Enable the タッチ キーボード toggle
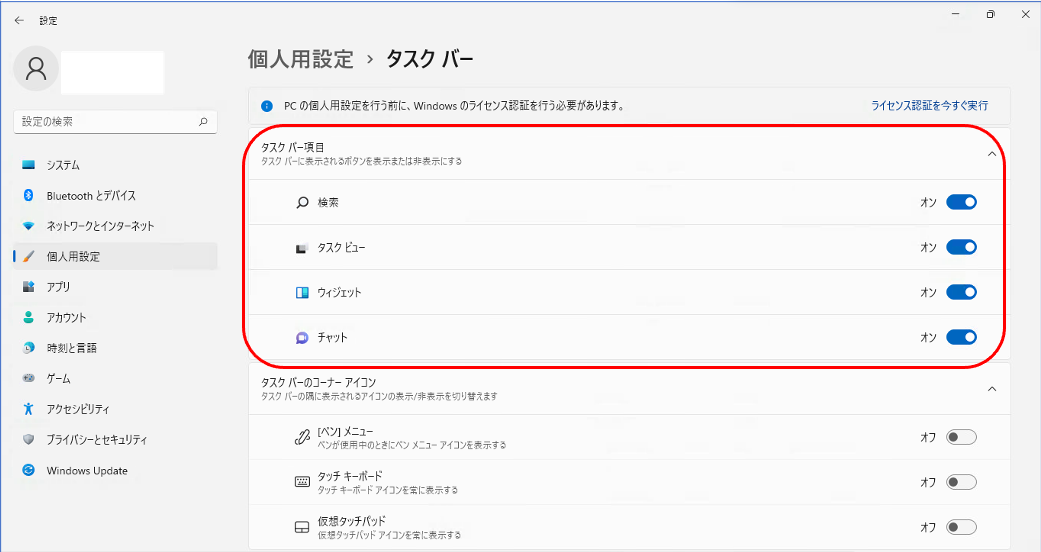The width and height of the screenshot is (1041, 552). pos(961,482)
